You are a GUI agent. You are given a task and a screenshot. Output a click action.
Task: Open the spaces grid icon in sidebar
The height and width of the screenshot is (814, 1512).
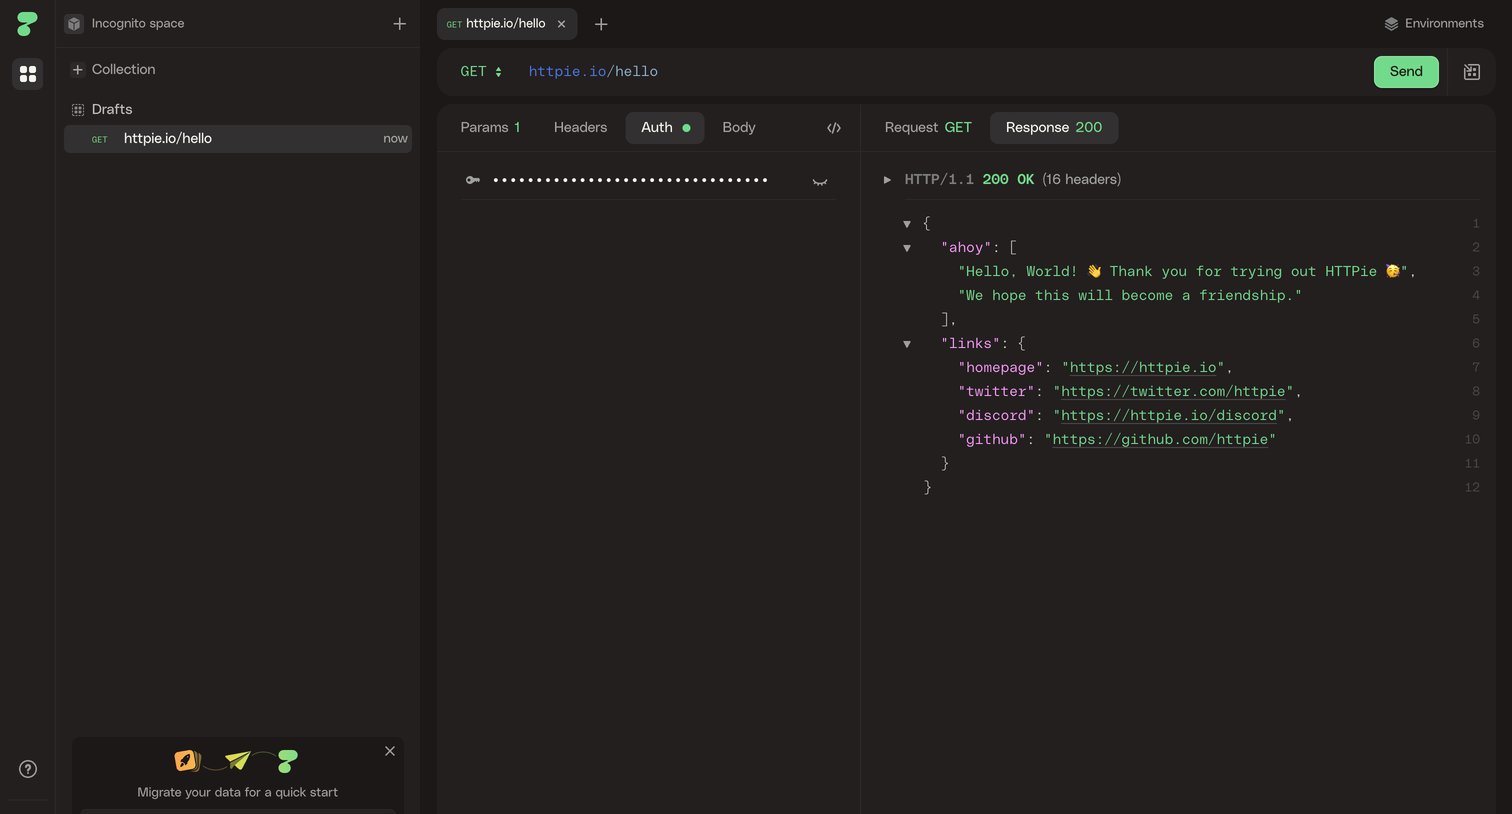coord(28,74)
